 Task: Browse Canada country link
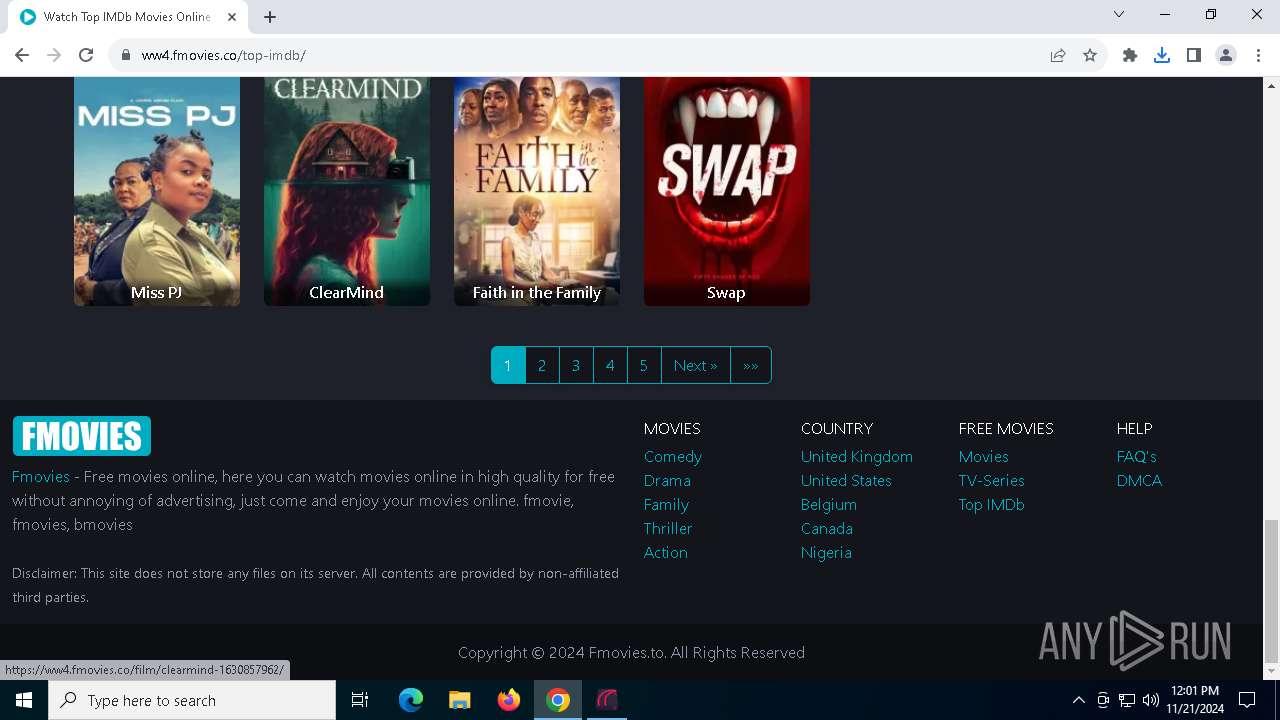[x=827, y=528]
